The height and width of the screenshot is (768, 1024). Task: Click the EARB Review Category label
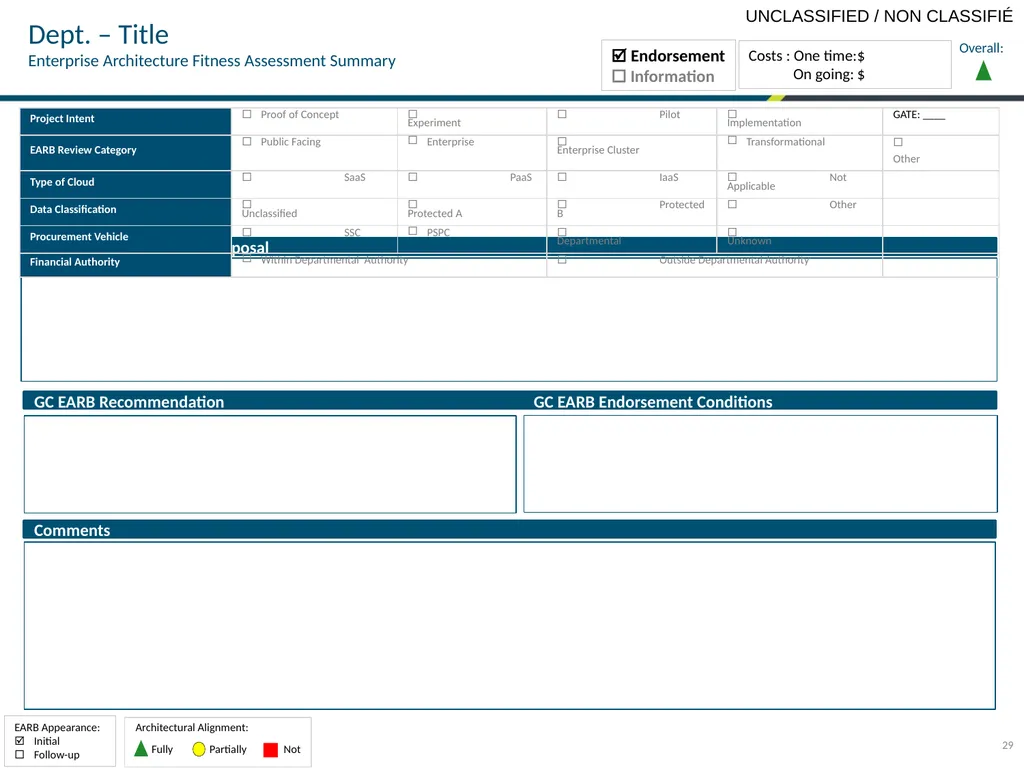[x=83, y=150]
